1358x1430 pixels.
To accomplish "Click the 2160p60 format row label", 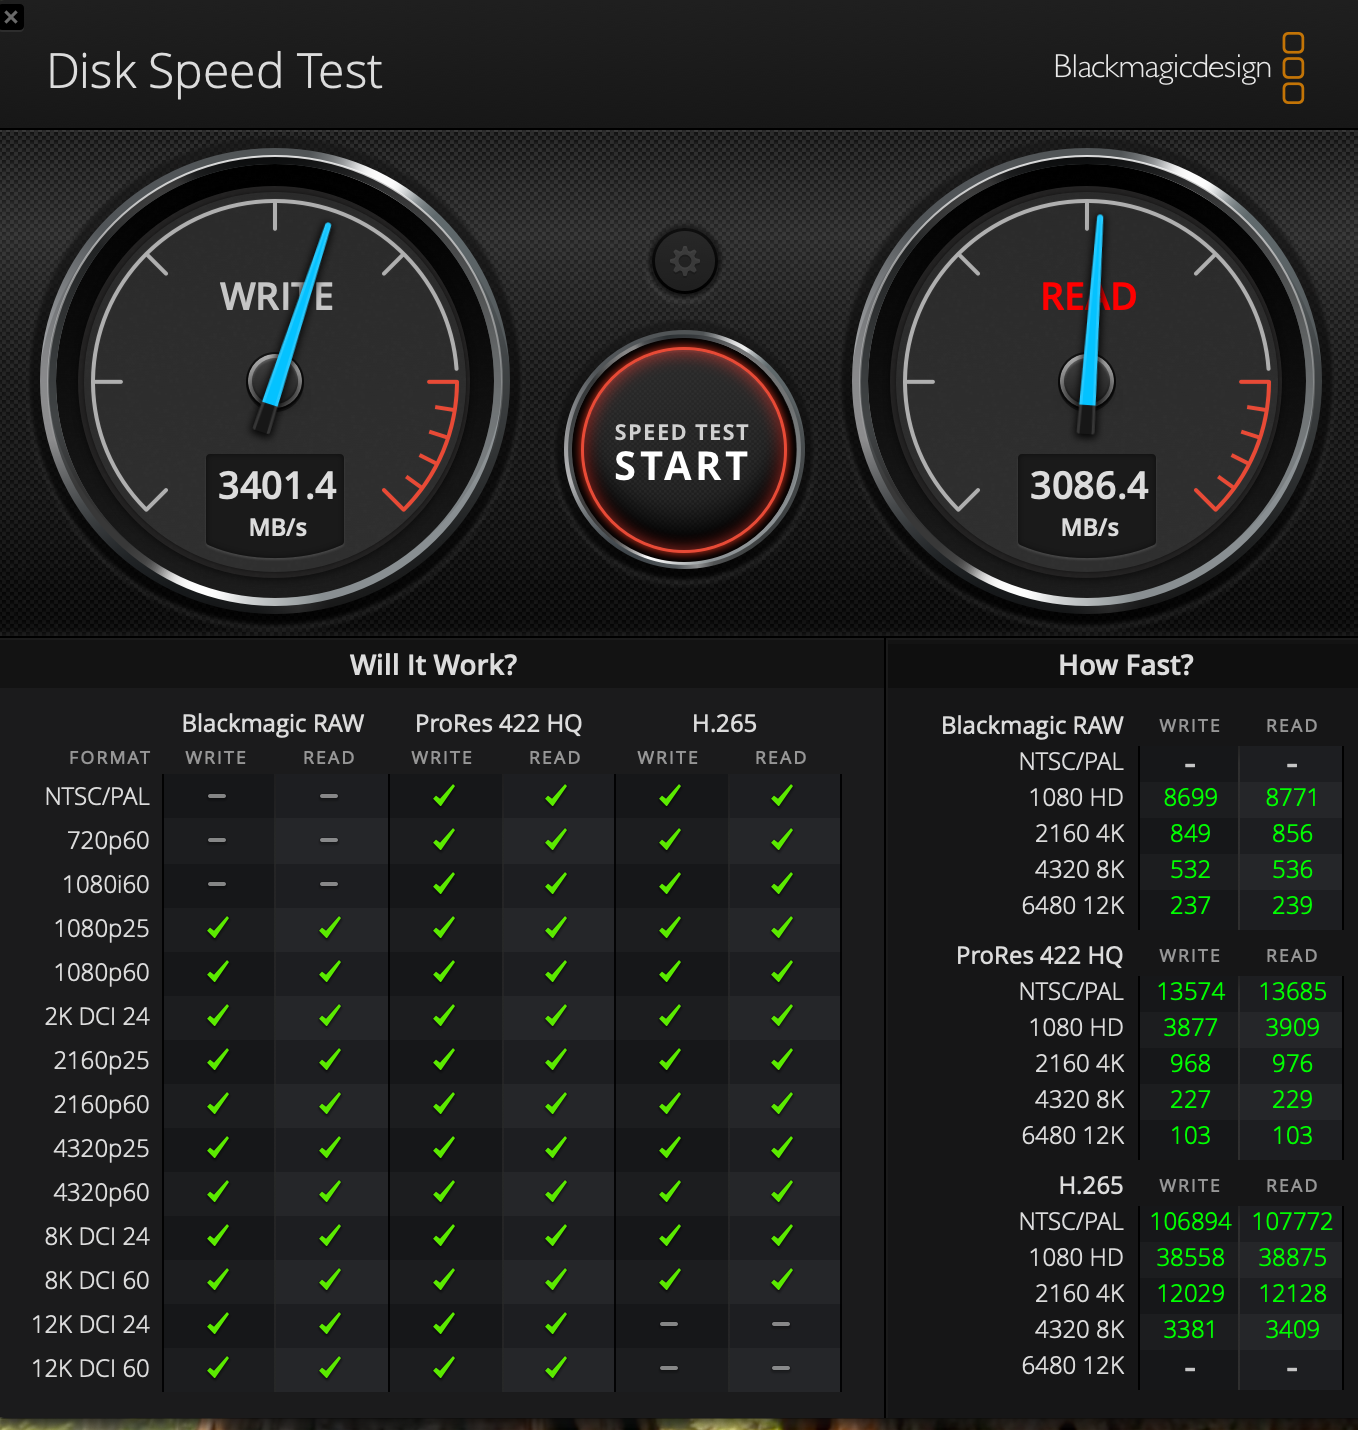I will tap(101, 1105).
